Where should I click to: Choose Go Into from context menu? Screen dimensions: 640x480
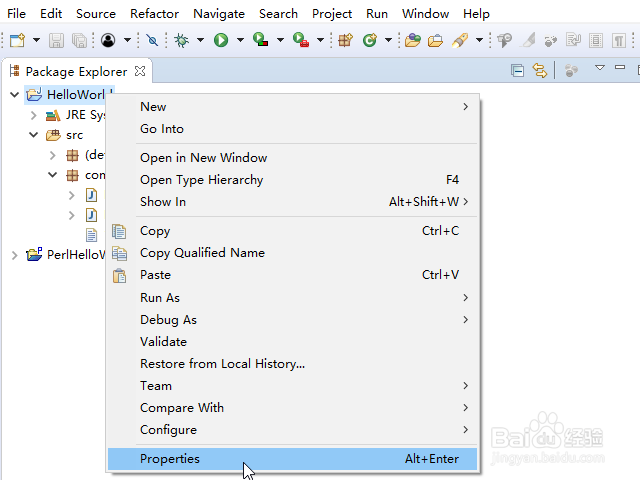click(292, 129)
